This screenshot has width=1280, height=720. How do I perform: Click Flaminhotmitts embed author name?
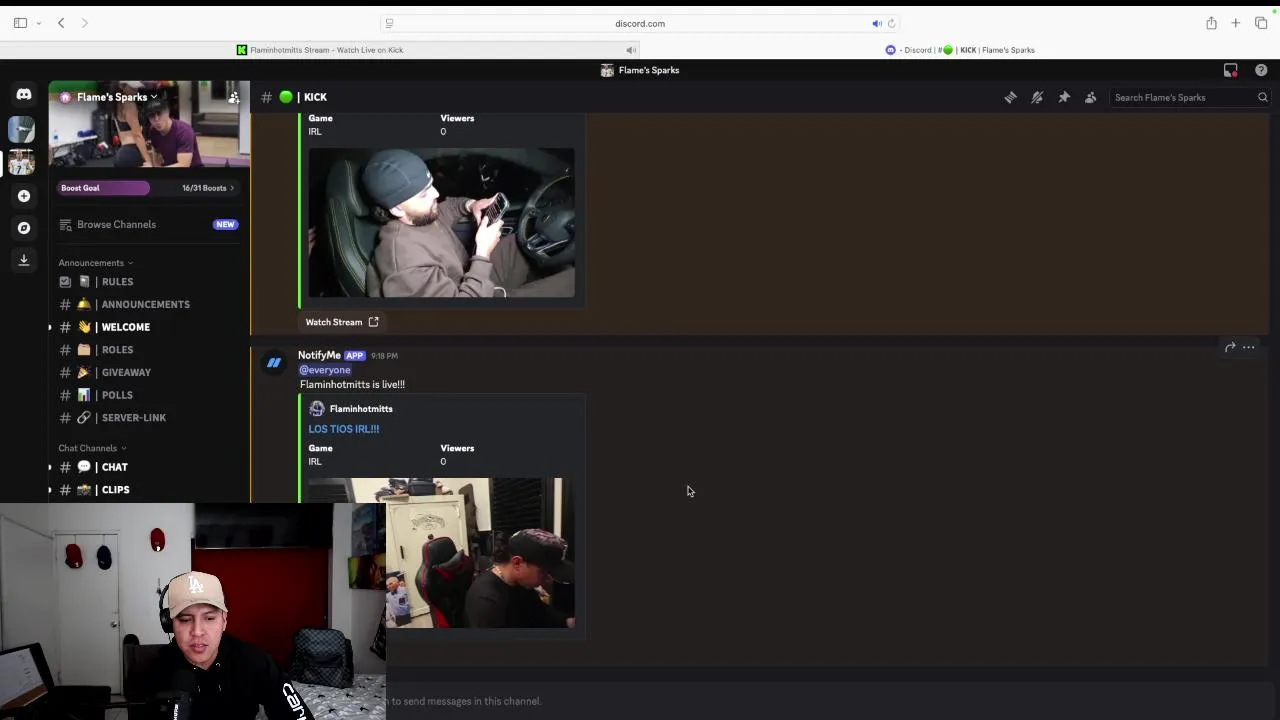361,409
